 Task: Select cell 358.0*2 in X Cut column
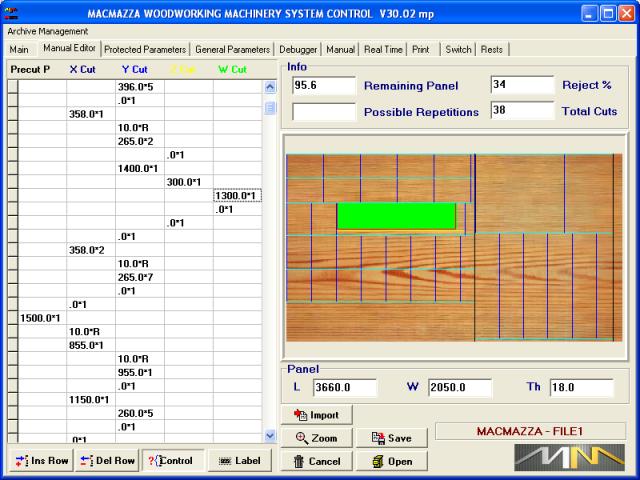pos(91,250)
